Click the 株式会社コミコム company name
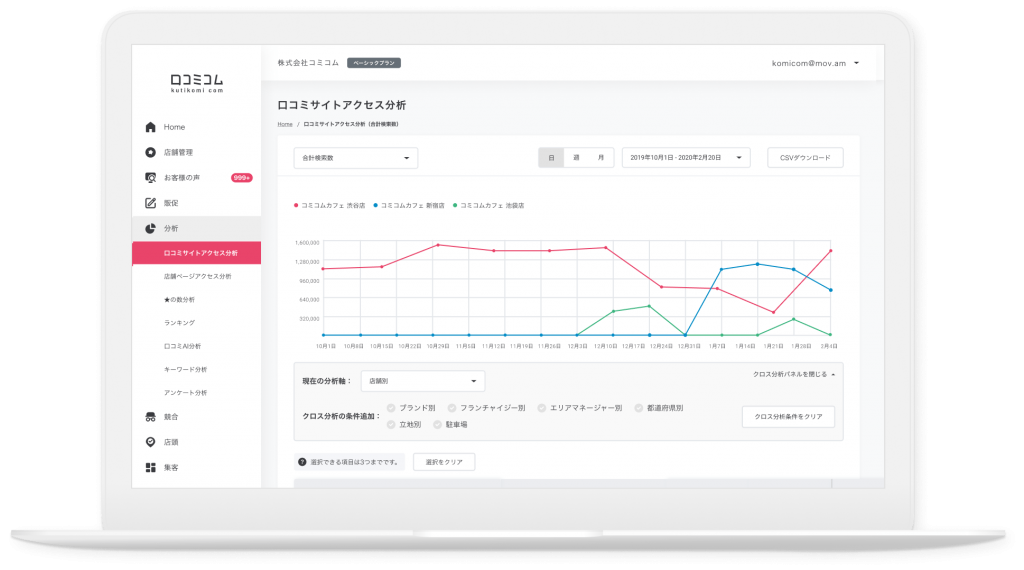The image size is (1024, 570). pyautogui.click(x=308, y=63)
